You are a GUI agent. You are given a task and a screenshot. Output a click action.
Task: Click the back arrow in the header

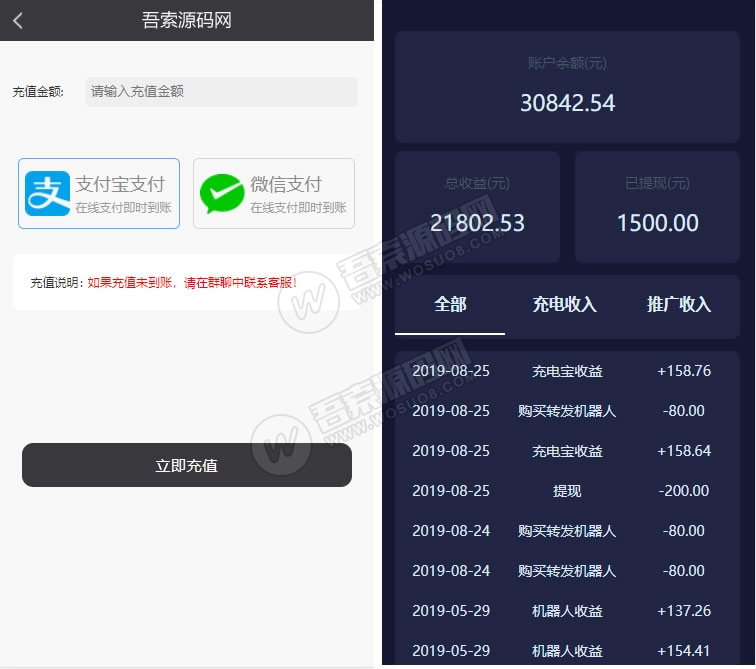[x=18, y=21]
